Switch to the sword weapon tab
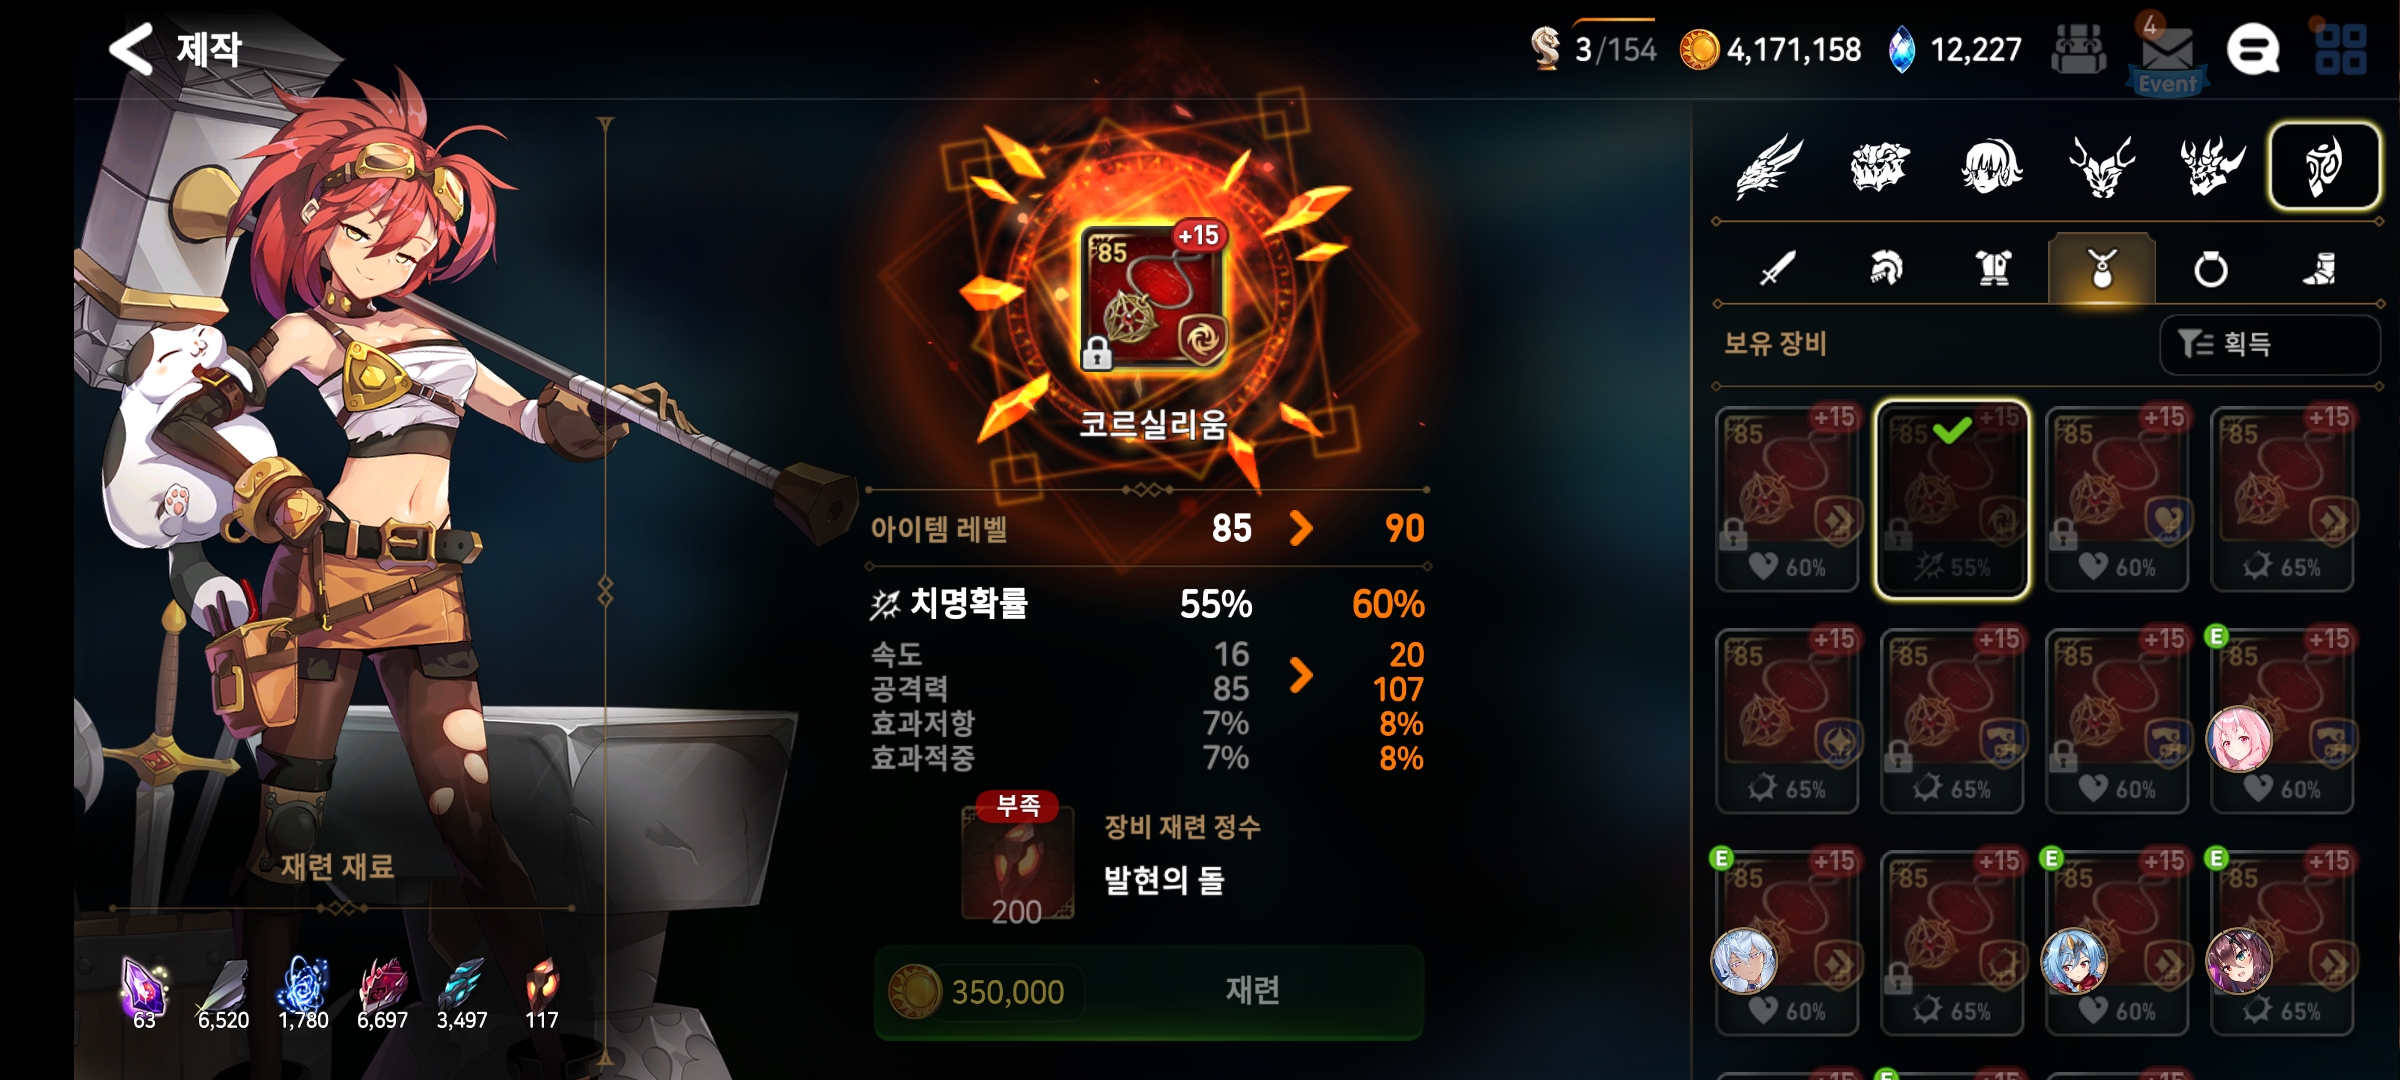The width and height of the screenshot is (2400, 1080). click(x=1777, y=268)
